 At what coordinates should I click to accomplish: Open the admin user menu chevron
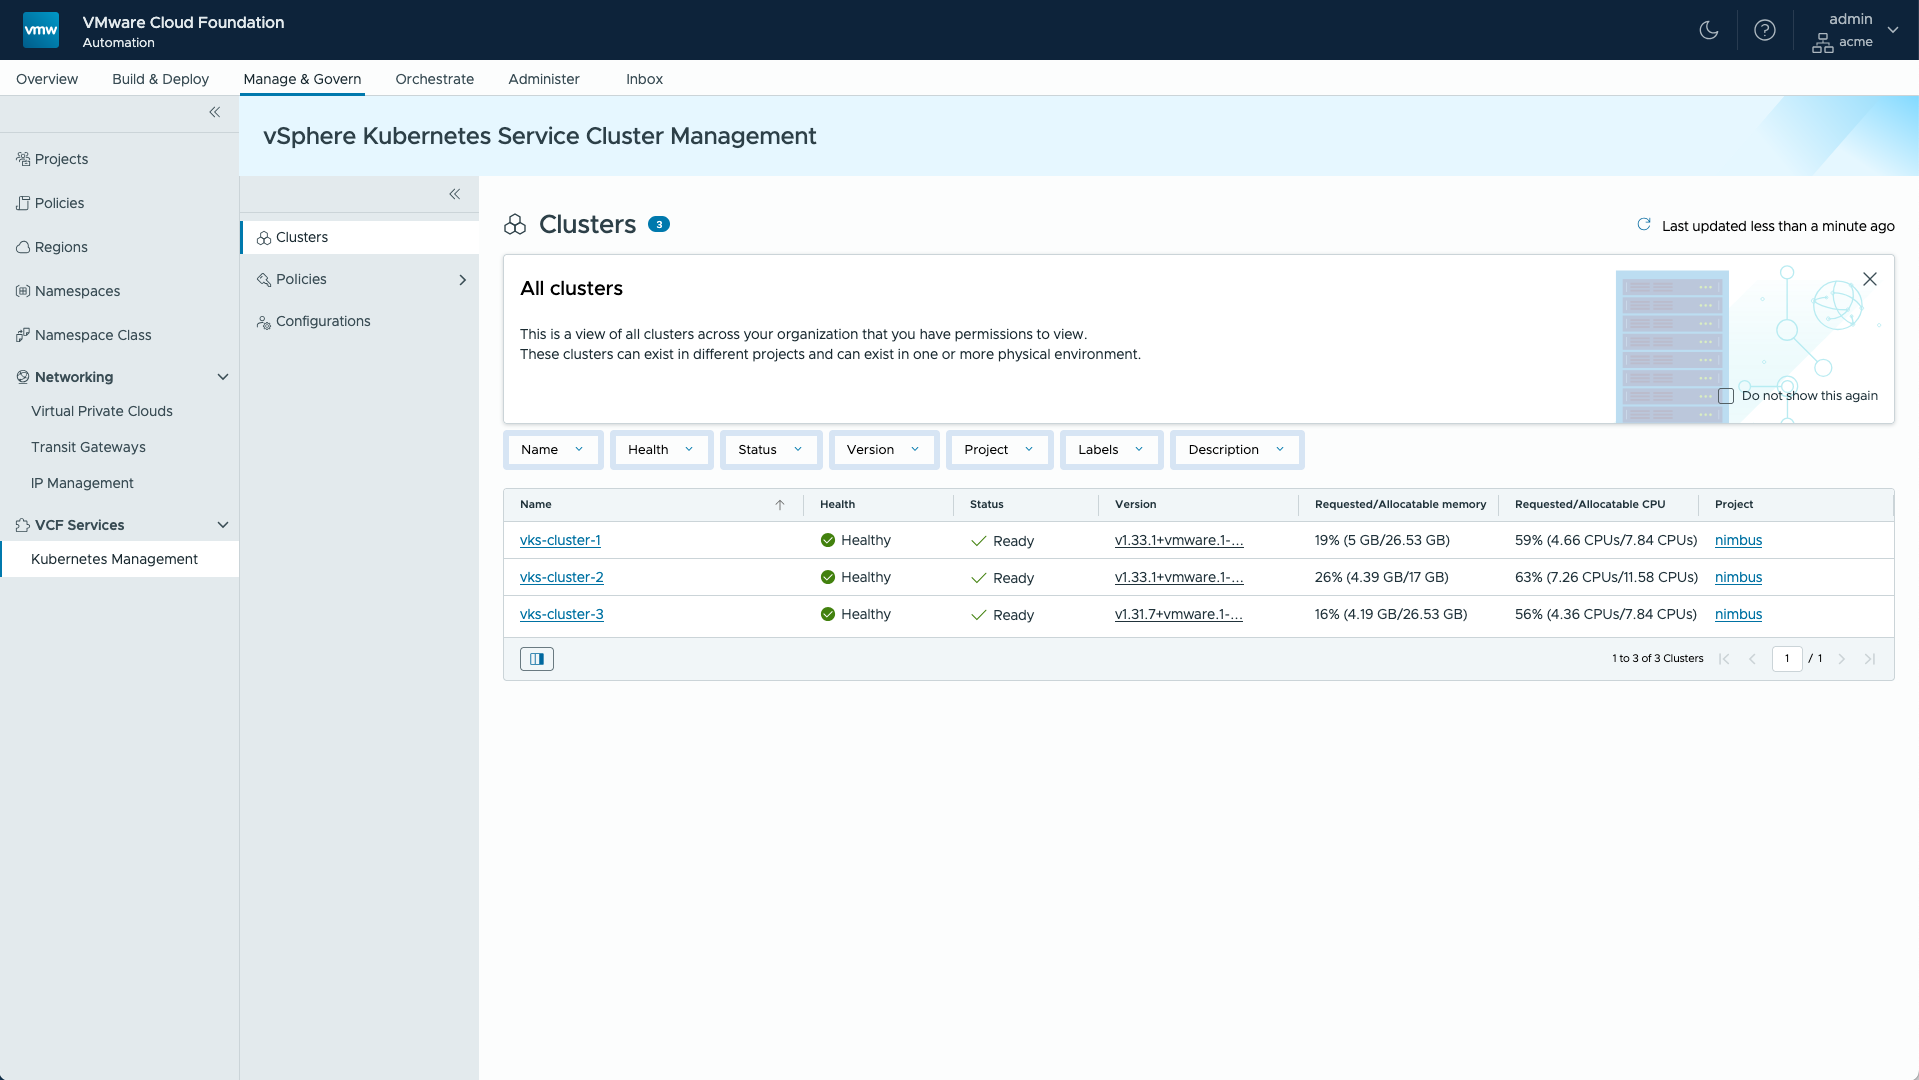(x=1893, y=30)
